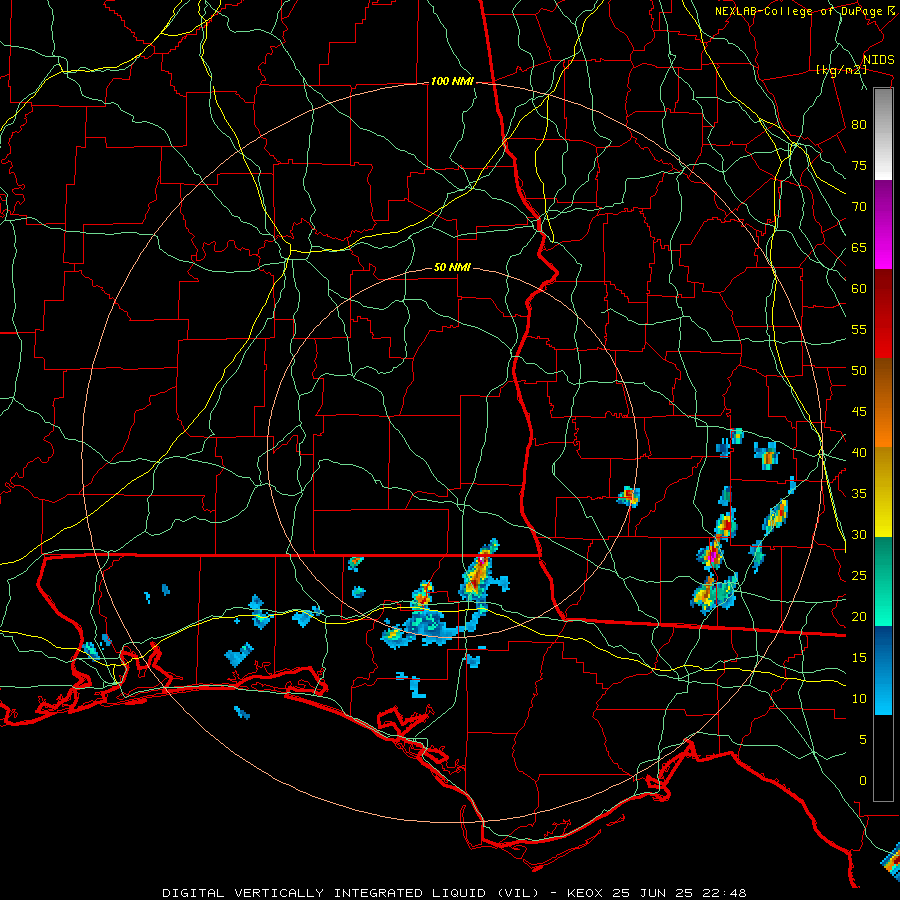The image size is (900, 900).
Task: Click the 20 value on the color scale
Action: 859,617
